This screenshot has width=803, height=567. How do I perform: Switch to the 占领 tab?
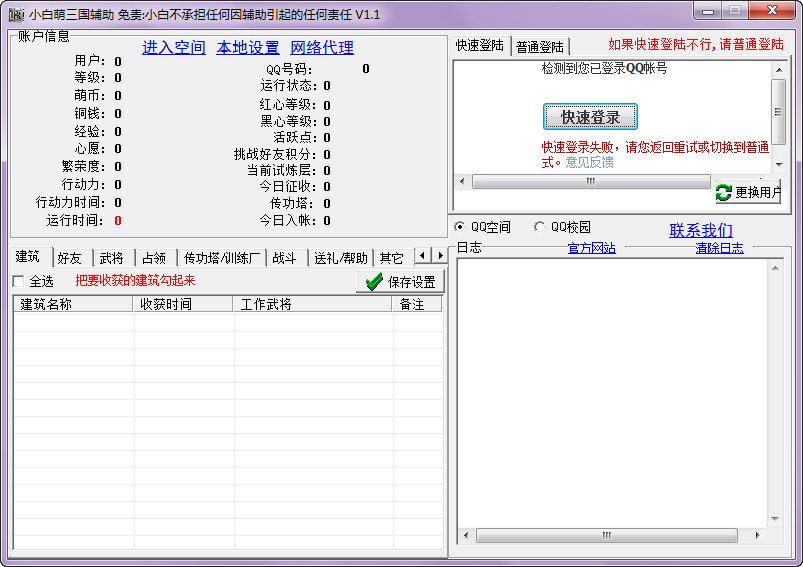154,258
